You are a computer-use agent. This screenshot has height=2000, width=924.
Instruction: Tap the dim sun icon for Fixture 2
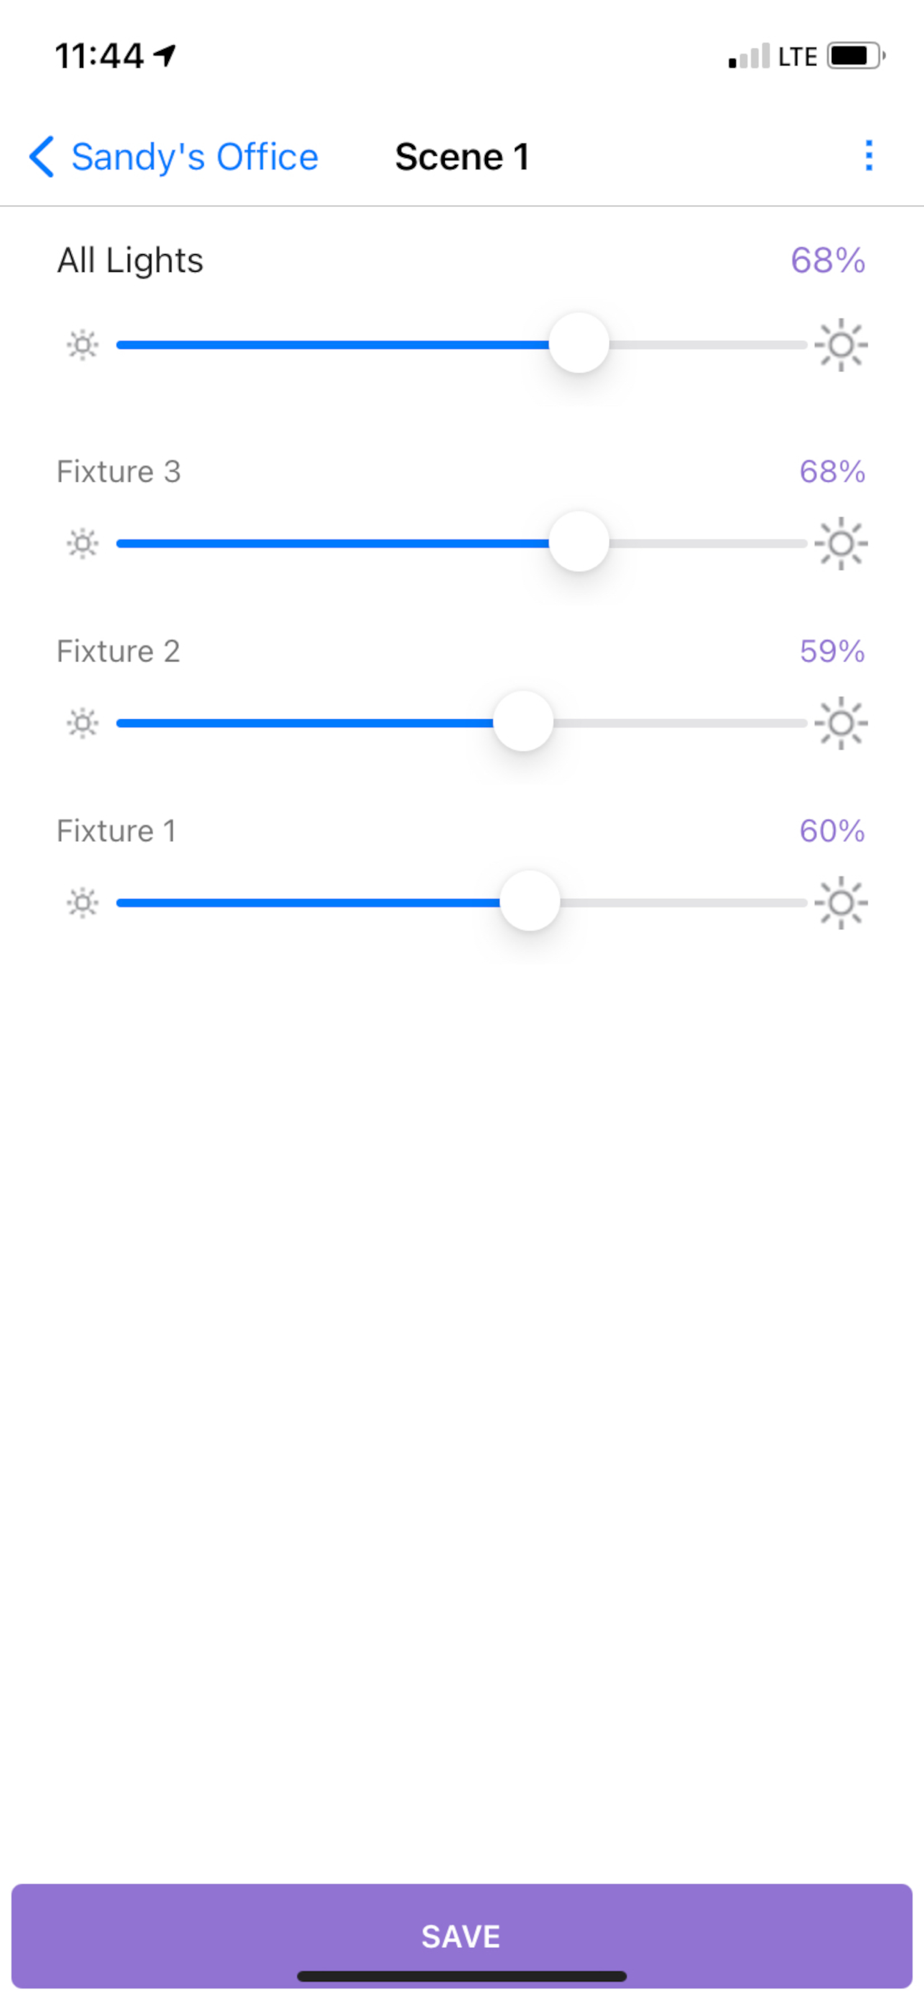[x=83, y=723]
